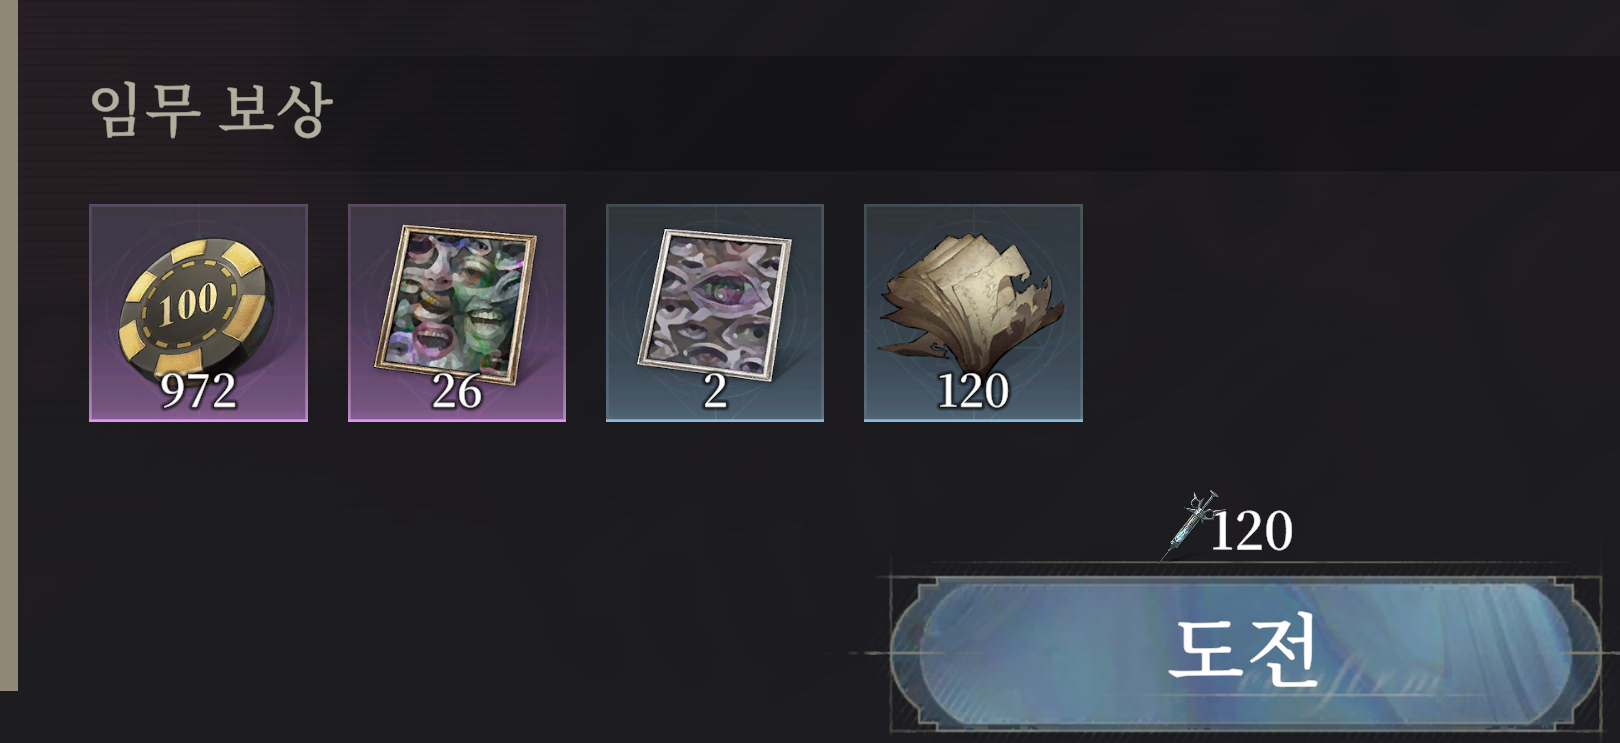Select the gold 100 casino chip reward
This screenshot has width=1620, height=743.
click(198, 312)
